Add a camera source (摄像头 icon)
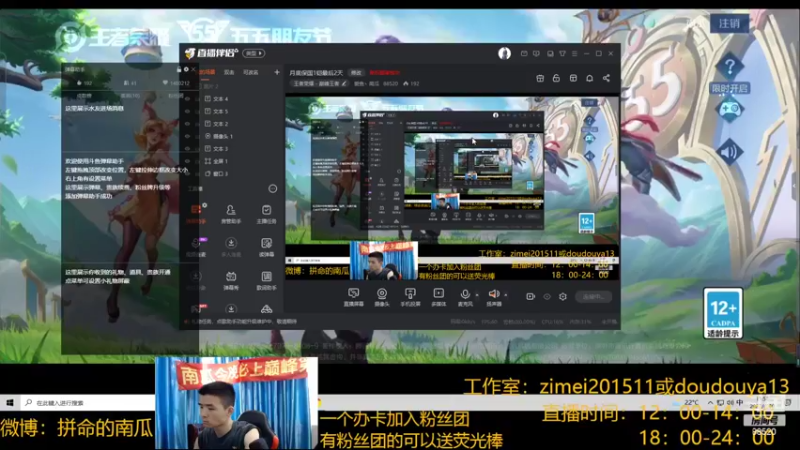Screen dimensions: 800x450 point(382,296)
